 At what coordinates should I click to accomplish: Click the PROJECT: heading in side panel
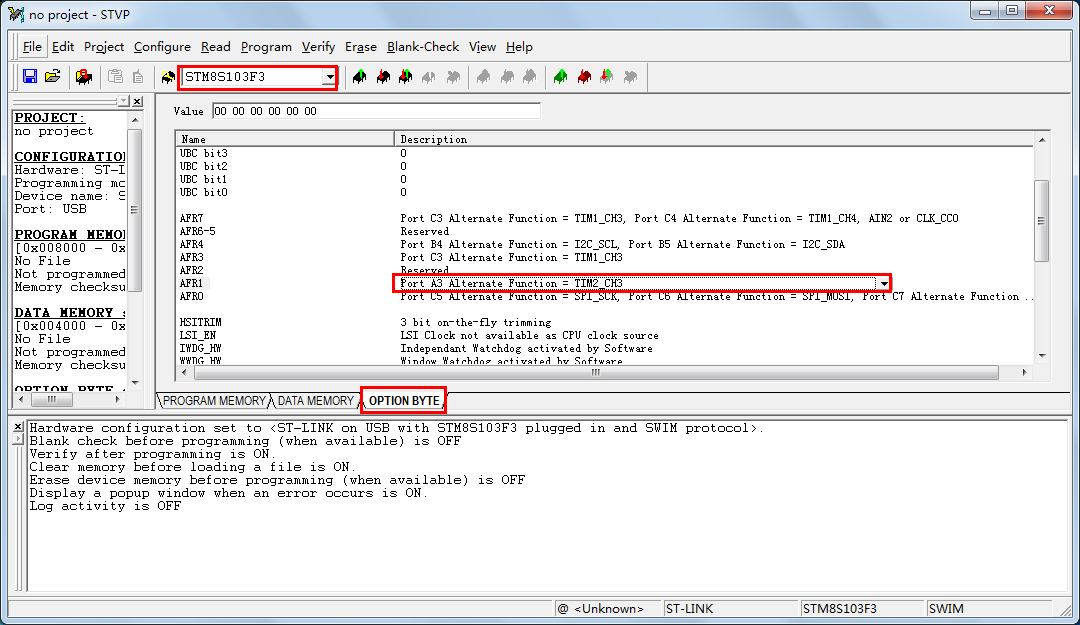(x=50, y=118)
